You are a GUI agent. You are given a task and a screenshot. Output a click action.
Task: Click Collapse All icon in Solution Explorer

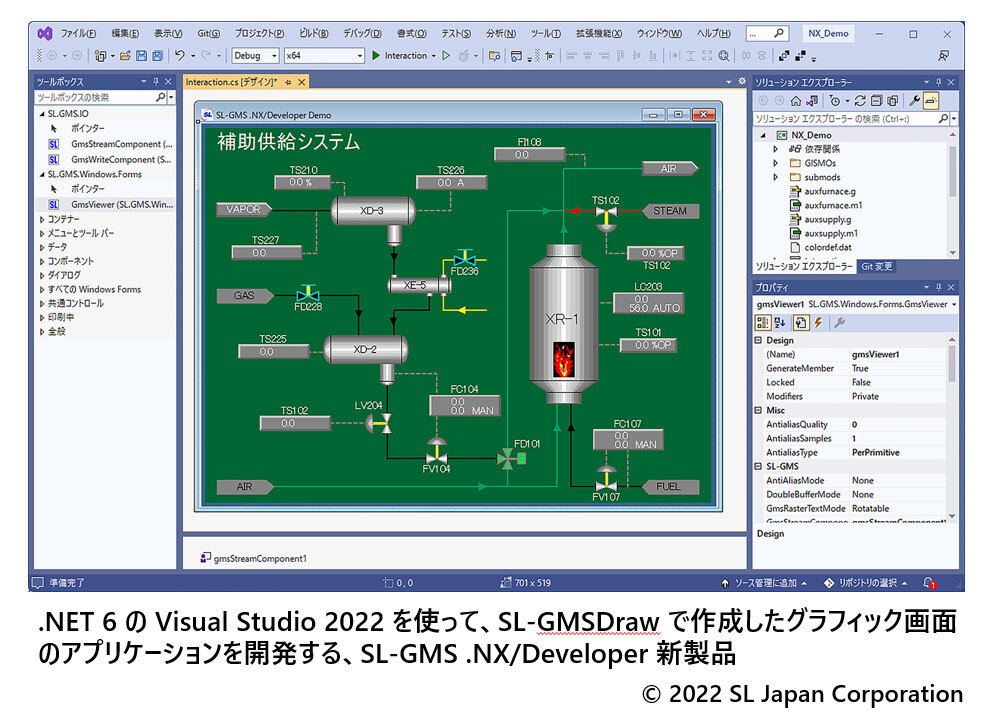876,101
